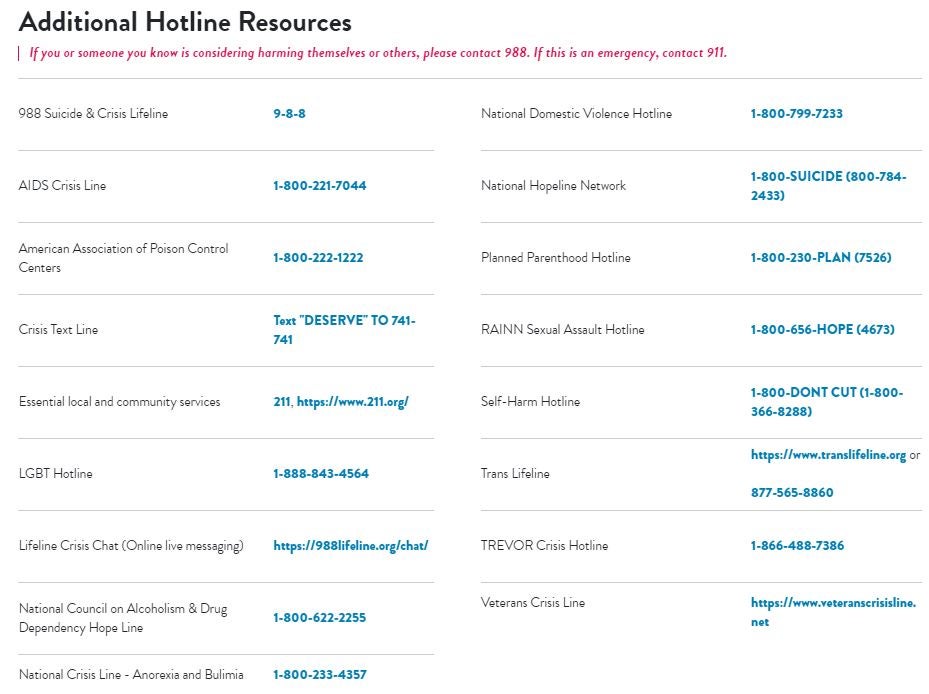Open https://988lifeline.org/chat/ link
Viewport: 929px width, 694px height.
point(351,546)
